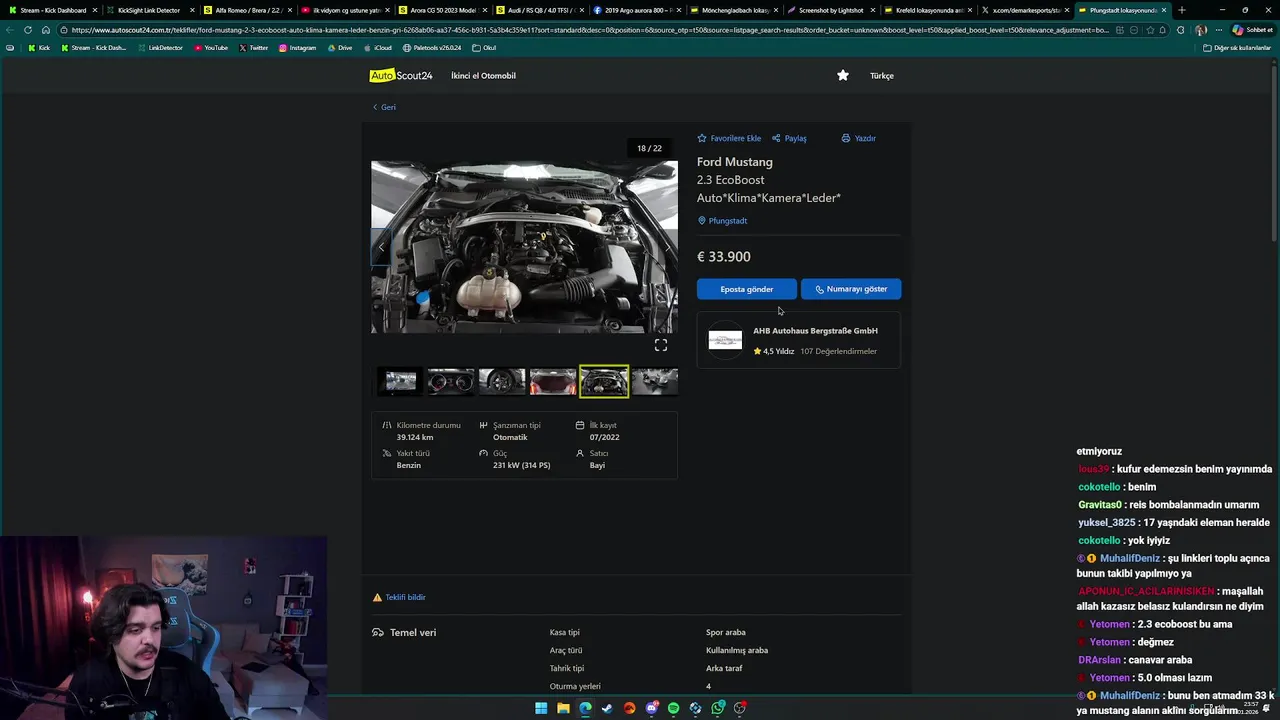This screenshot has height=720, width=1280.
Task: Click the Sohbet et button
Action: tap(1253, 30)
